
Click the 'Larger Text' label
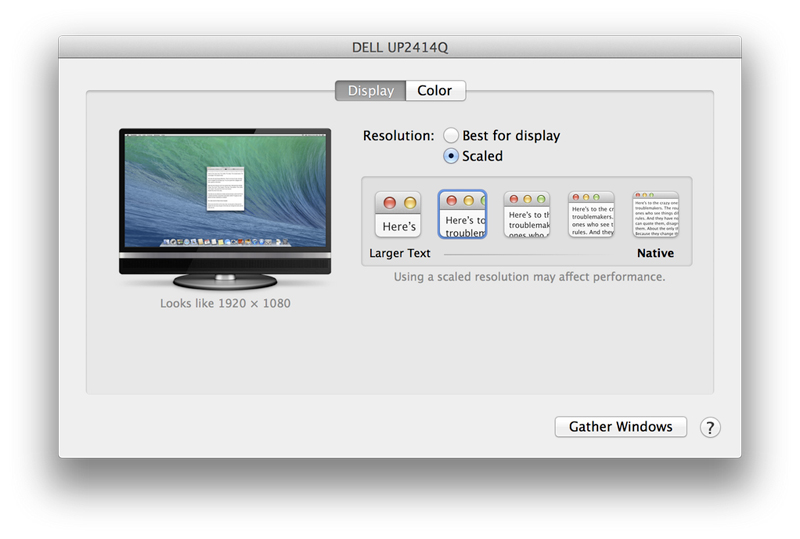click(399, 253)
